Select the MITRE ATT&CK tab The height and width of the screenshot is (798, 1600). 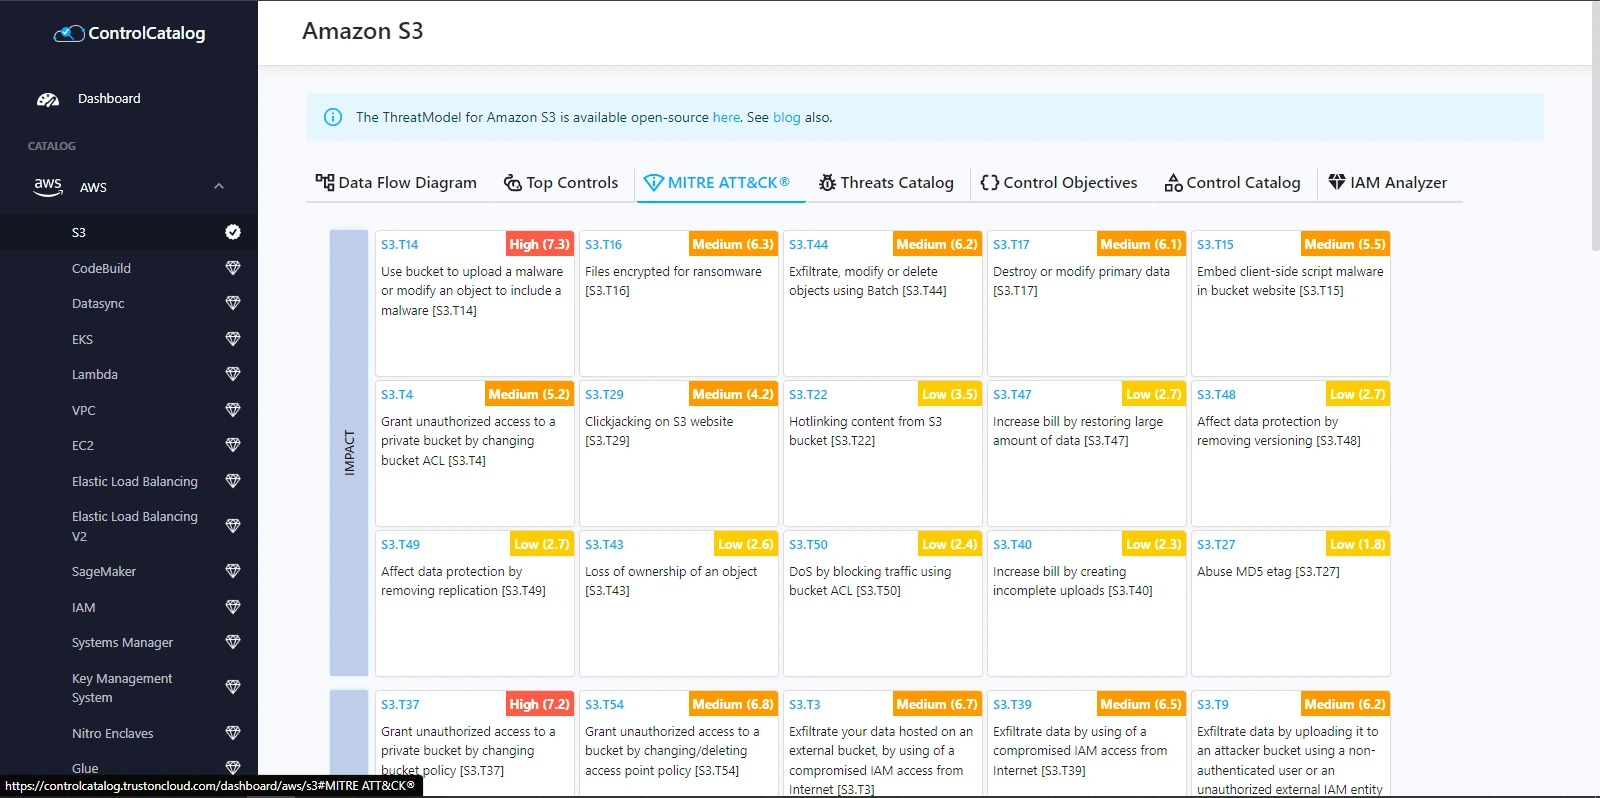pos(716,182)
